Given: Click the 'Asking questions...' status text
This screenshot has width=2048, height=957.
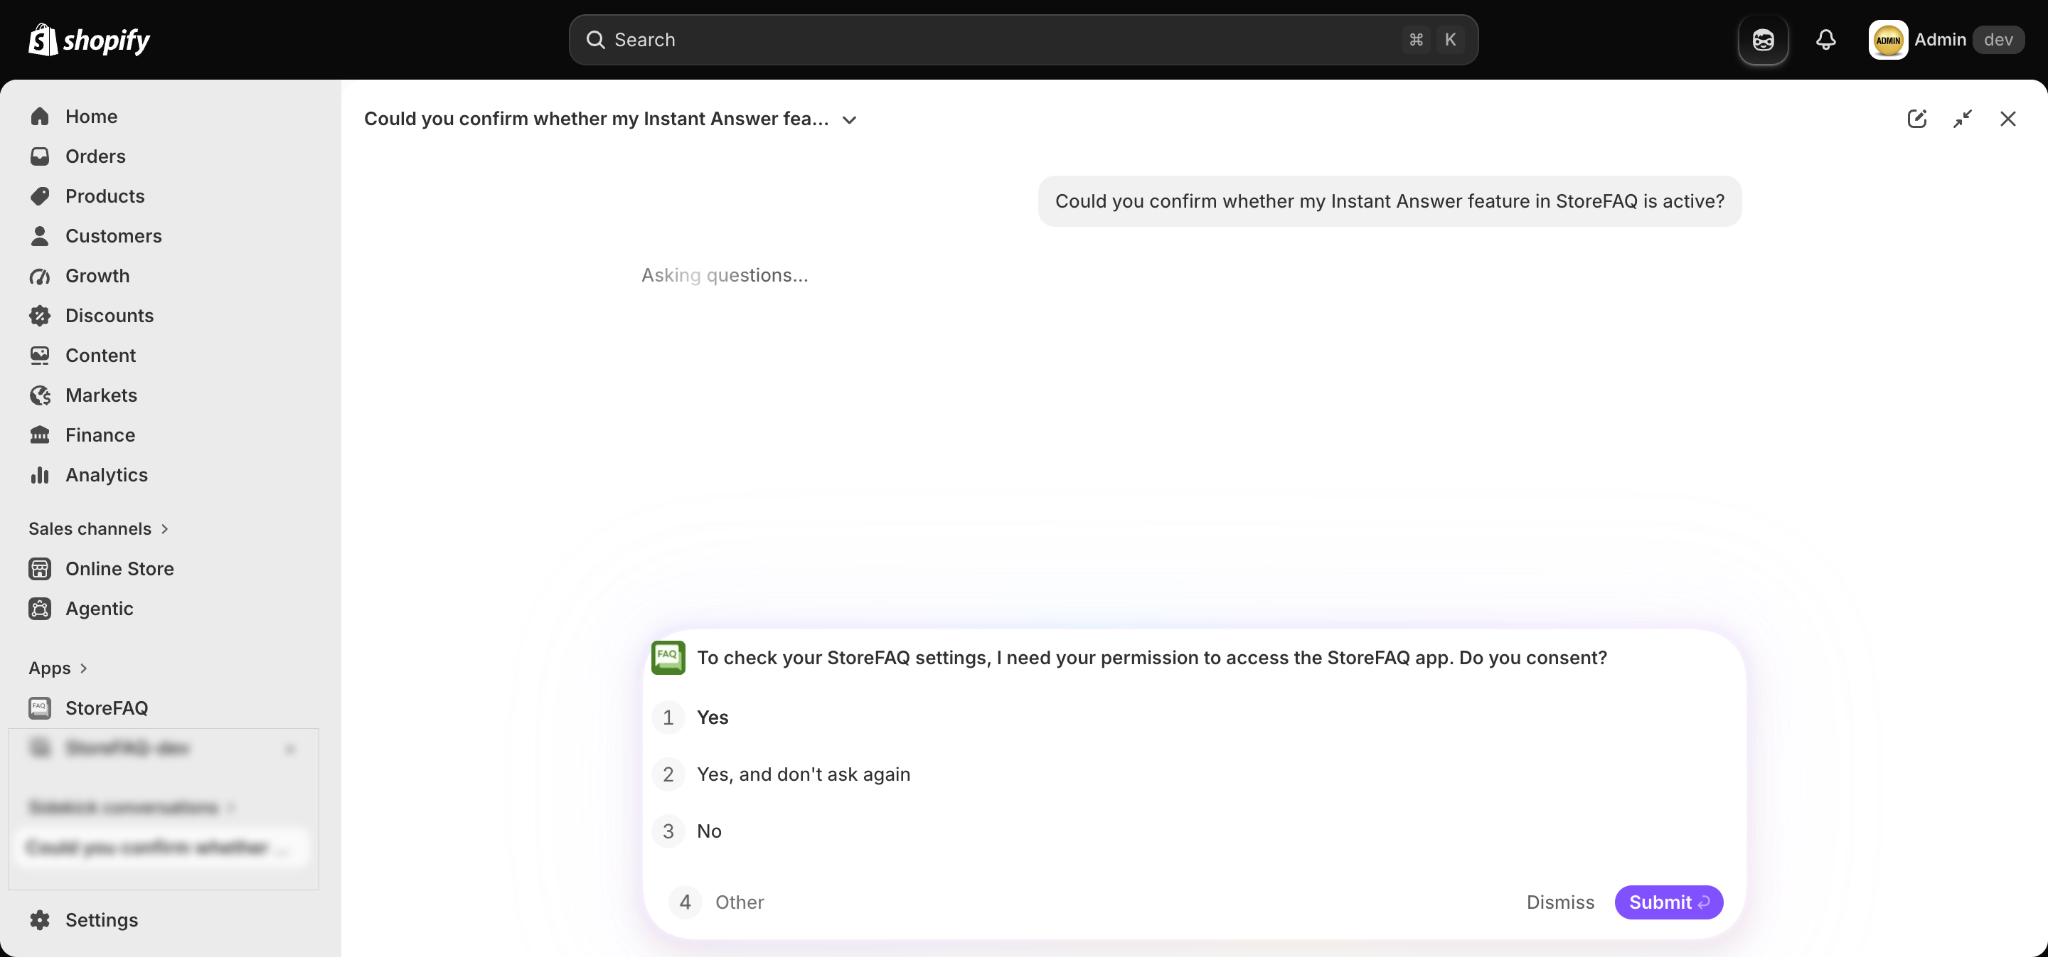Looking at the screenshot, I should (x=725, y=276).
